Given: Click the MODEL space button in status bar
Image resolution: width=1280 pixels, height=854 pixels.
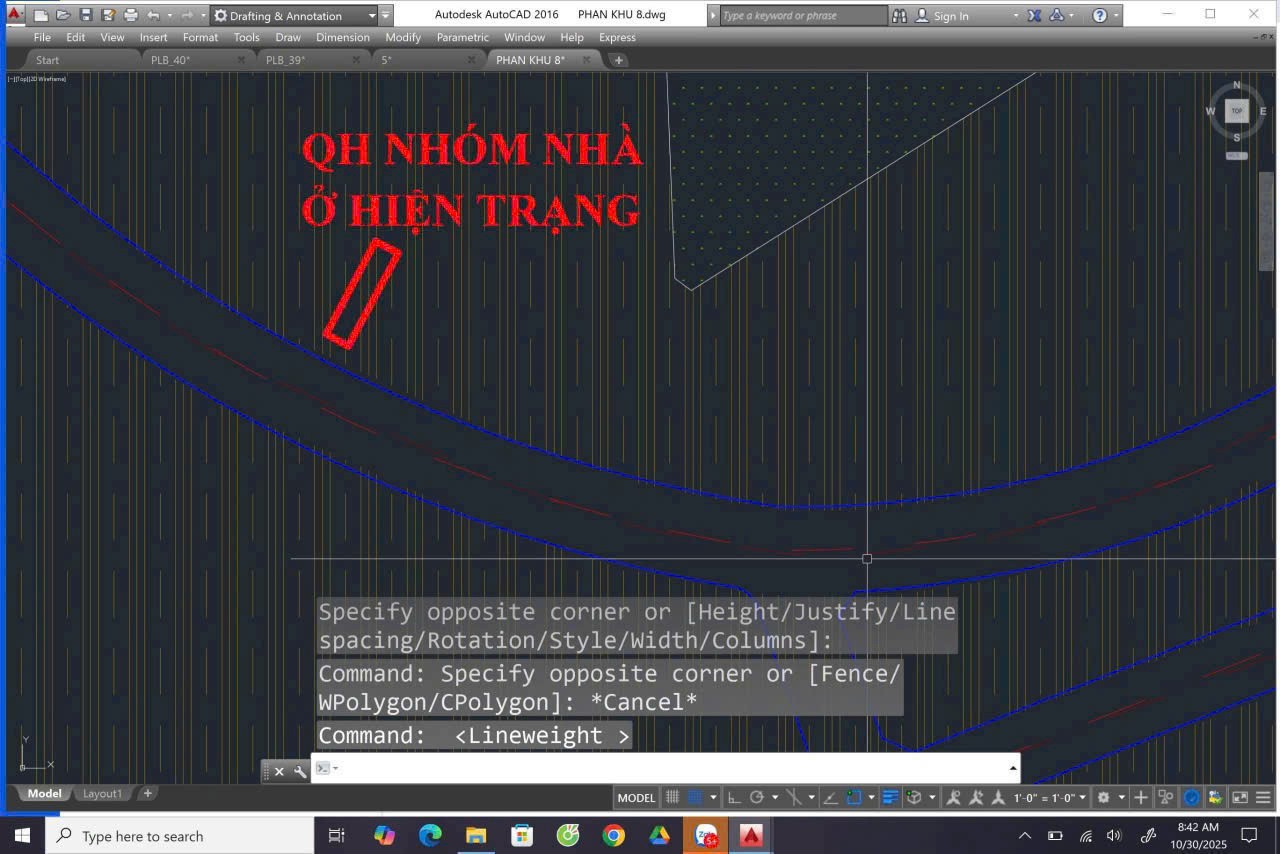Looking at the screenshot, I should coord(636,797).
